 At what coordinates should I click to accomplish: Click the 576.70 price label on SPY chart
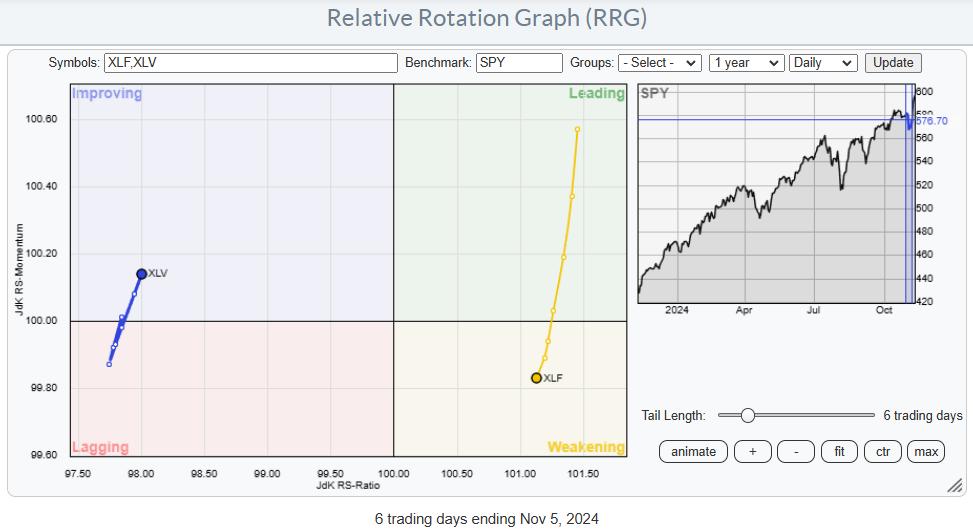click(x=932, y=121)
